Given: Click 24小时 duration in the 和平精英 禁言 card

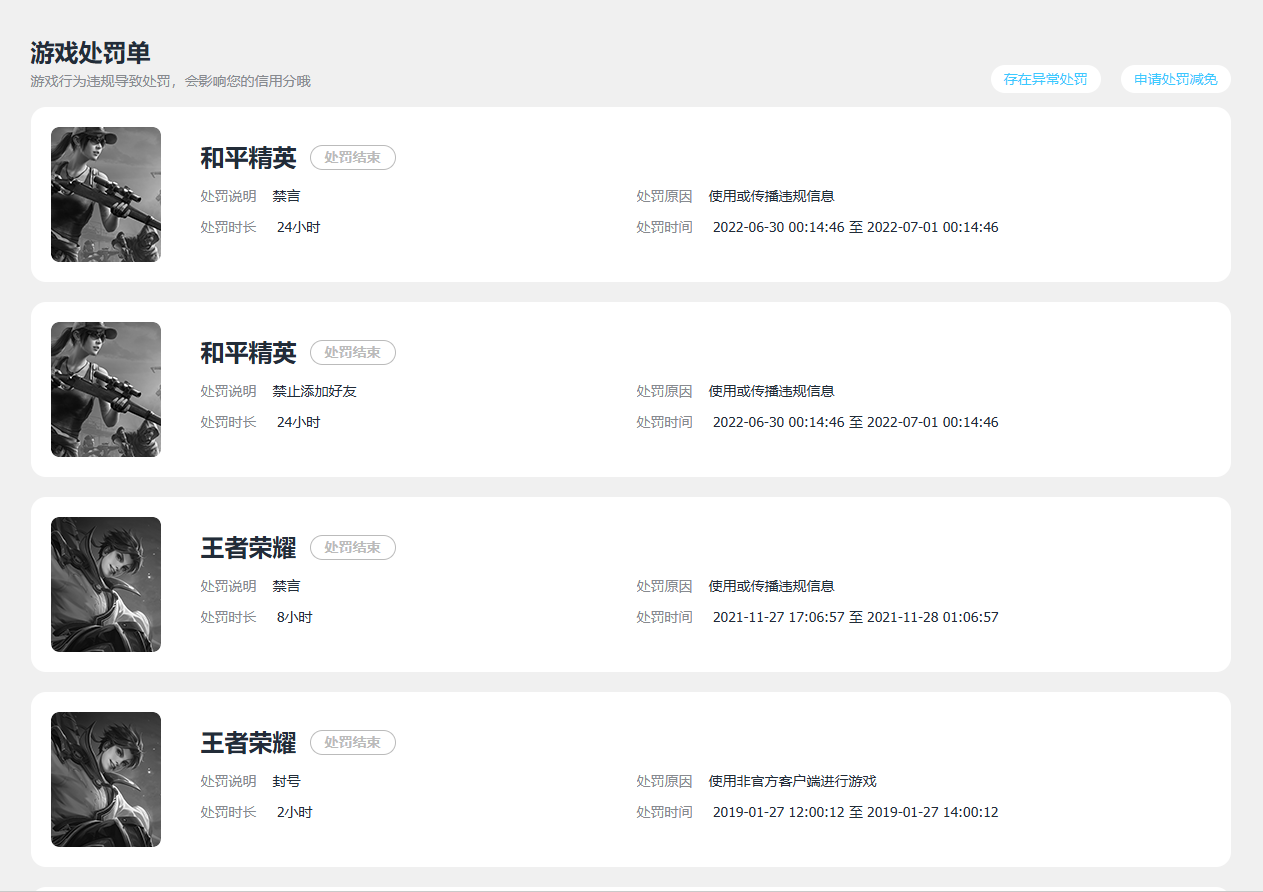Looking at the screenshot, I should pos(299,227).
